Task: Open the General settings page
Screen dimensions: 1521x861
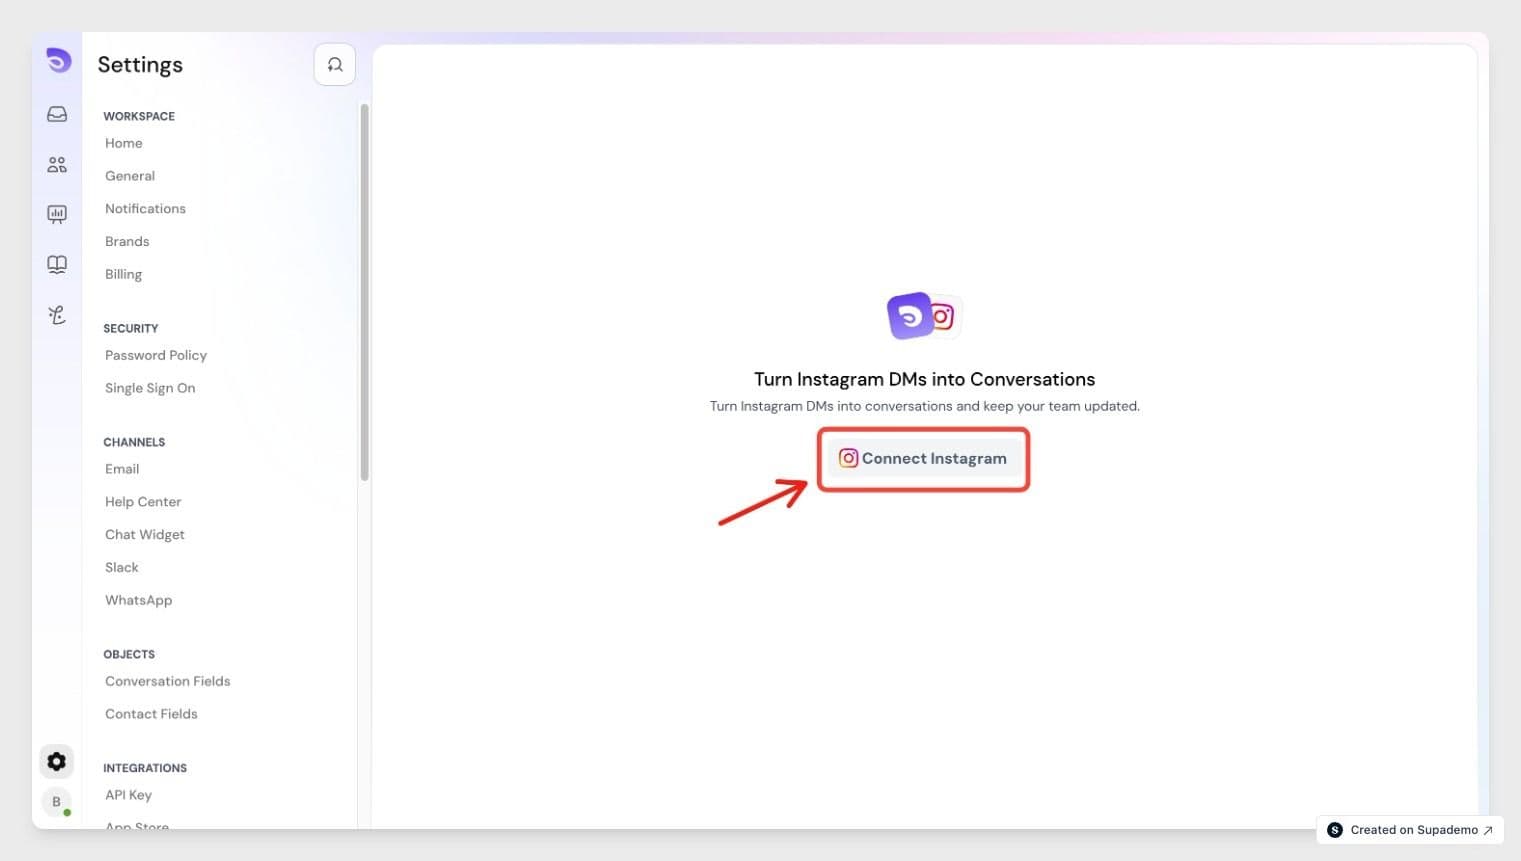Action: pos(130,176)
